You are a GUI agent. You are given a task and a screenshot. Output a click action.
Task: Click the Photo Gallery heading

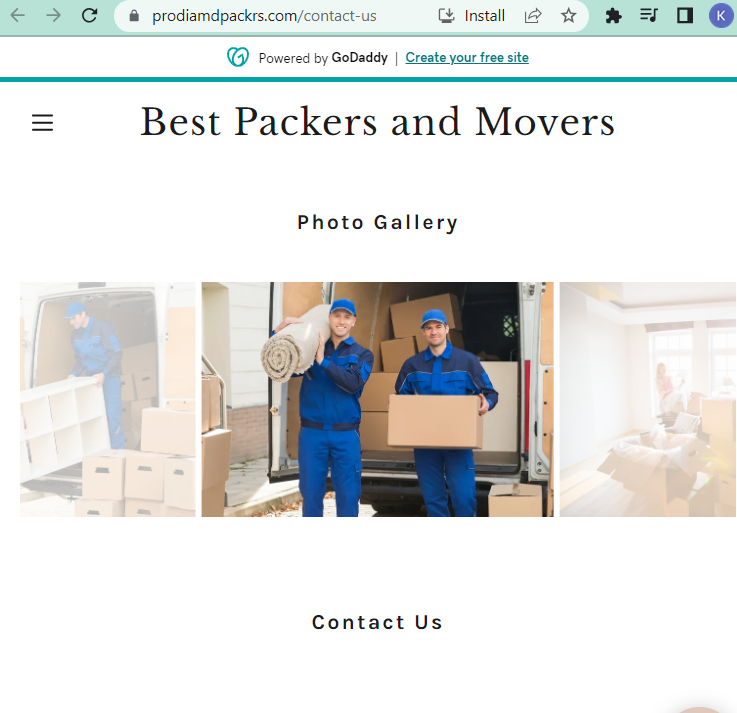(x=377, y=222)
